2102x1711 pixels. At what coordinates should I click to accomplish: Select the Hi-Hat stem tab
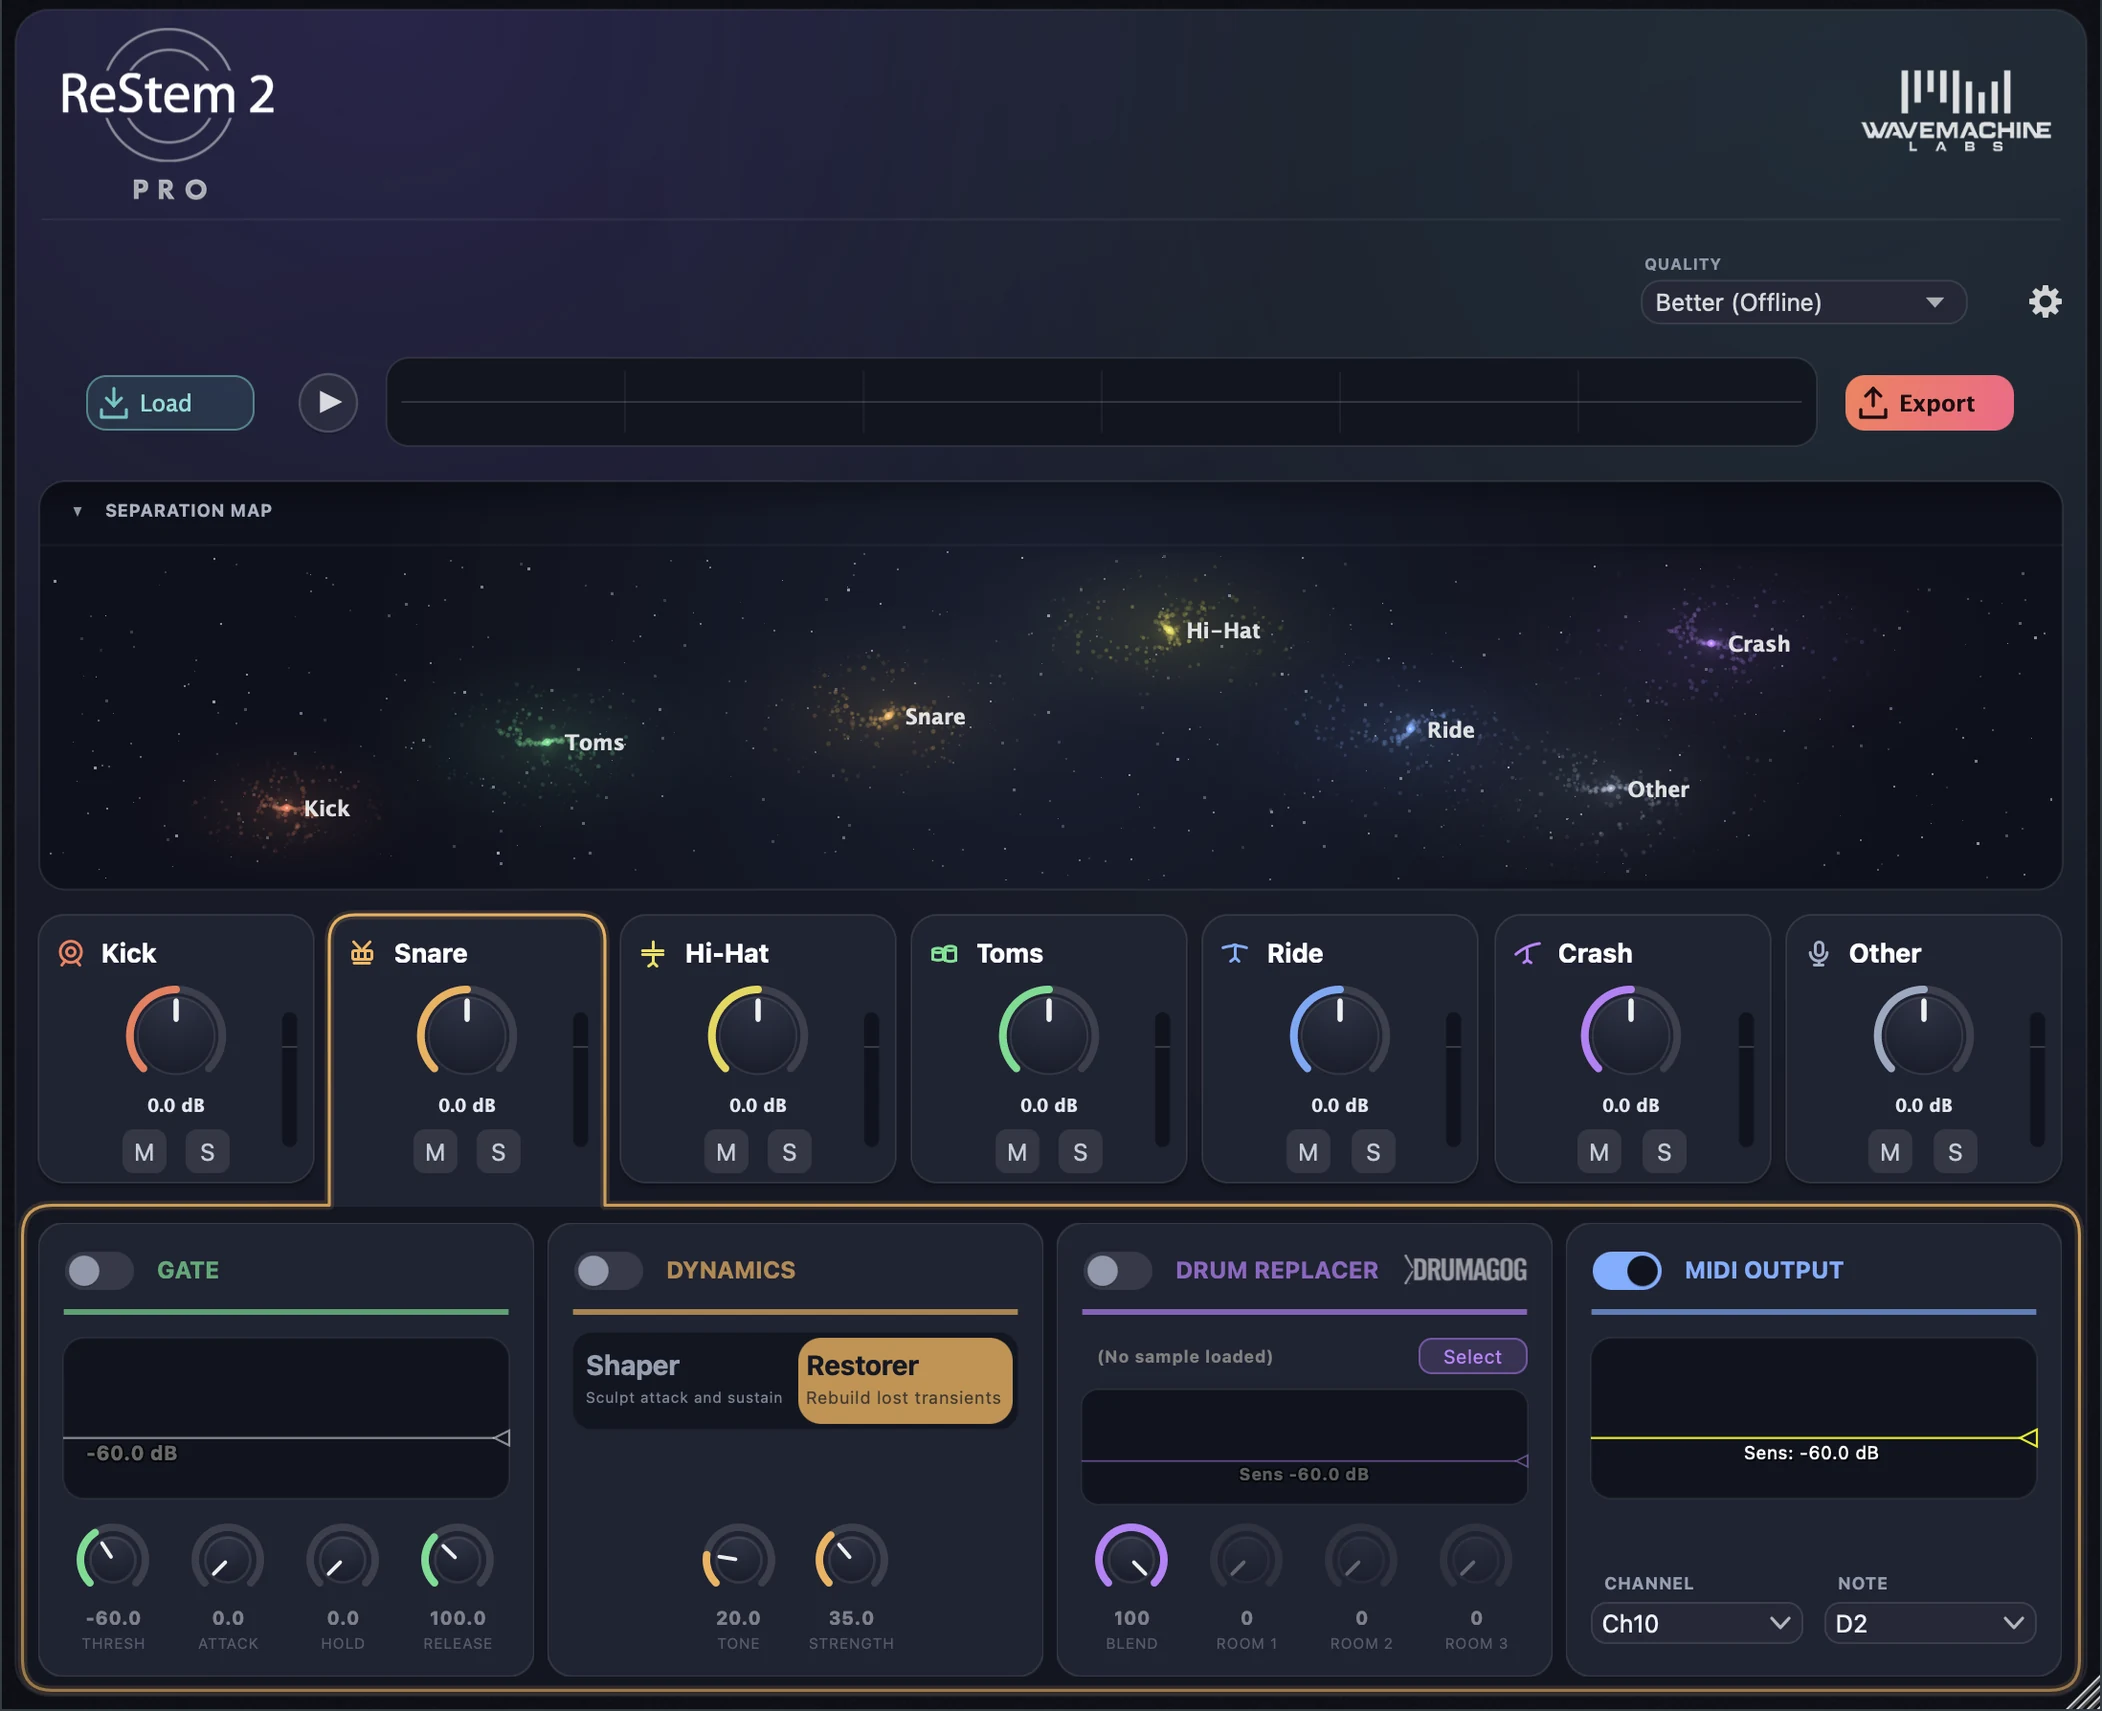point(757,1048)
